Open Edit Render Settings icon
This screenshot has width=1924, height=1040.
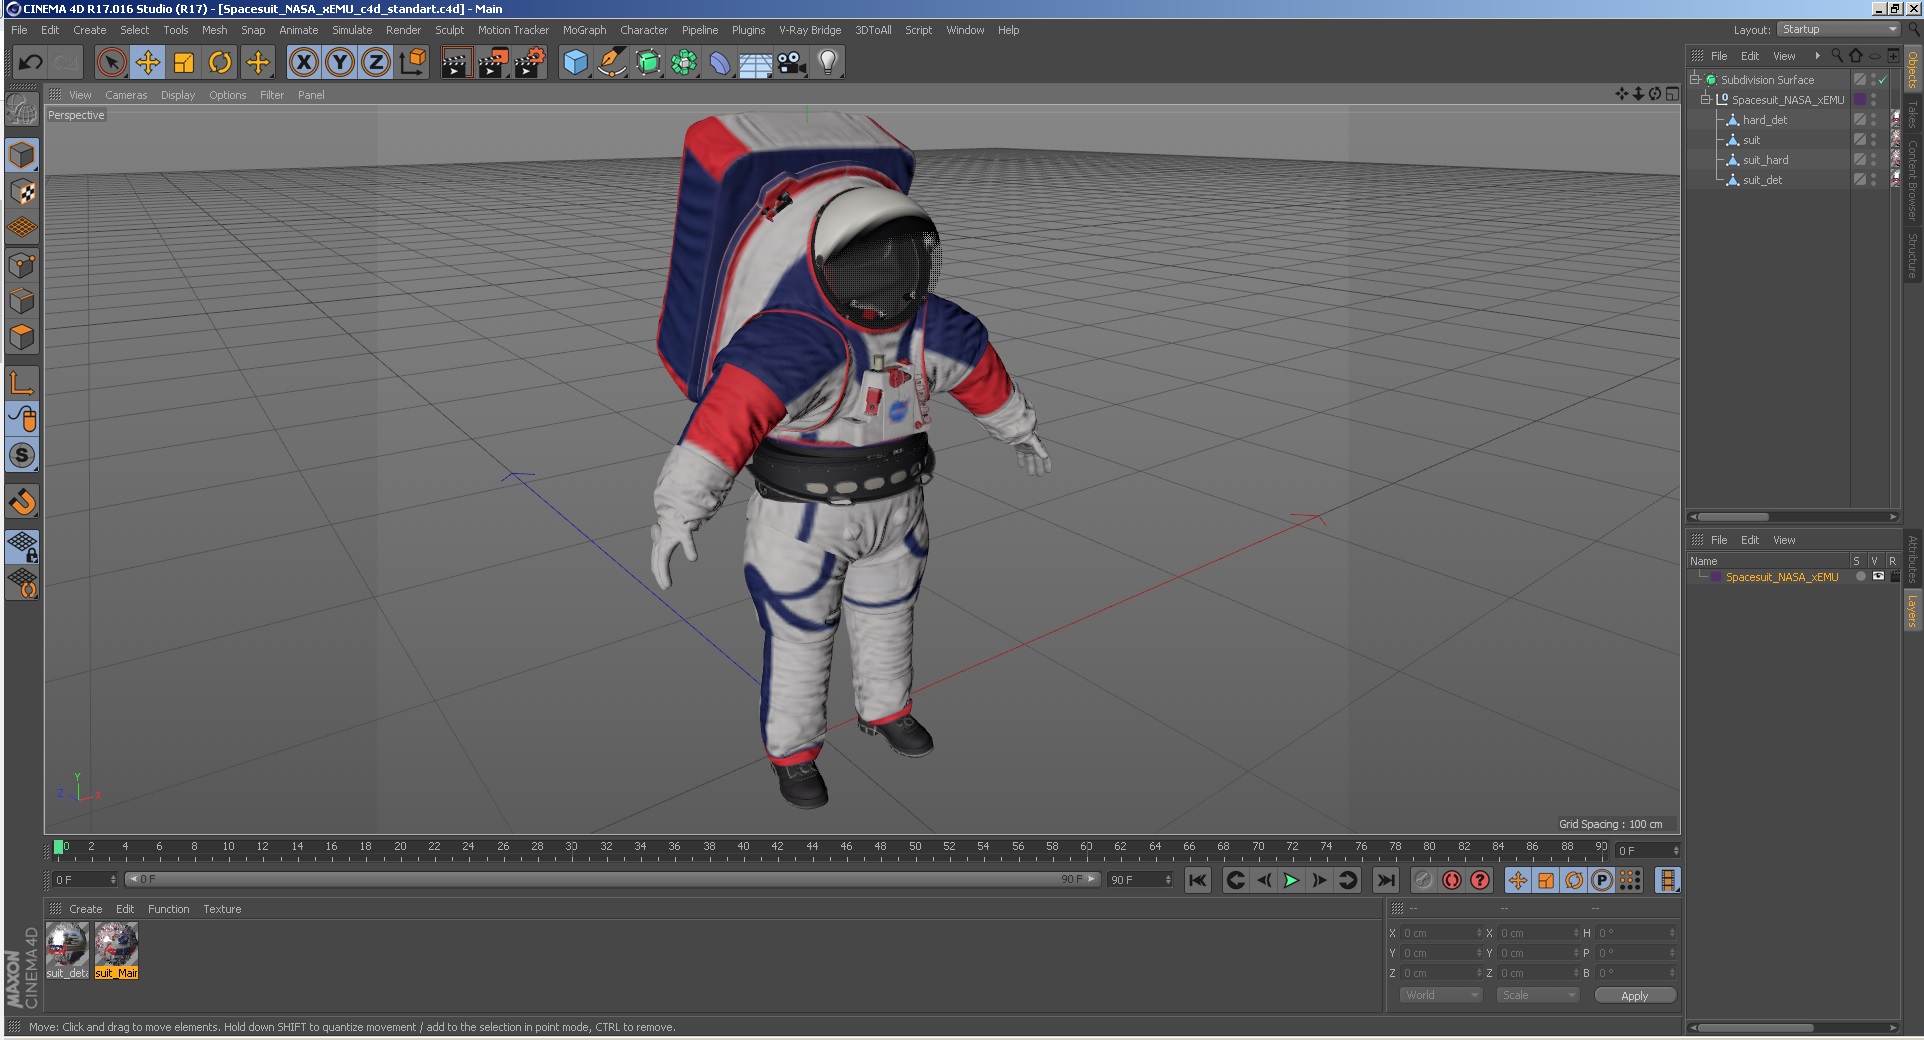point(530,63)
